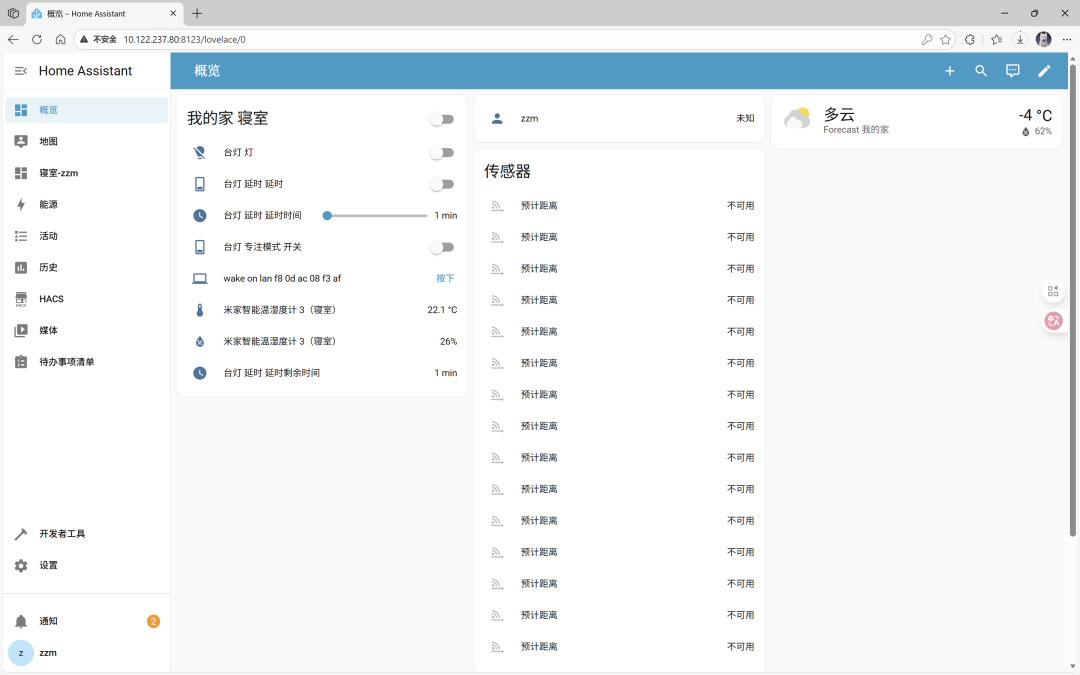Click browser favorites star icon
This screenshot has width=1080, height=675.
click(946, 39)
